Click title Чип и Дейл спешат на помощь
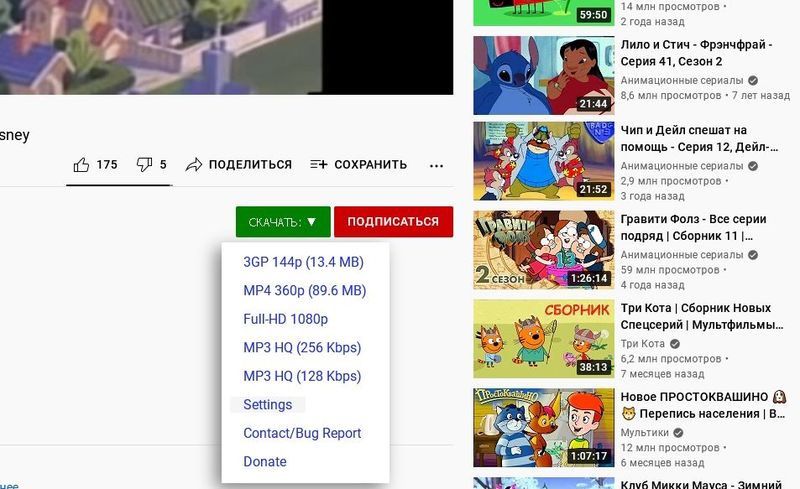Image resolution: width=800 pixels, height=489 pixels. [699, 138]
